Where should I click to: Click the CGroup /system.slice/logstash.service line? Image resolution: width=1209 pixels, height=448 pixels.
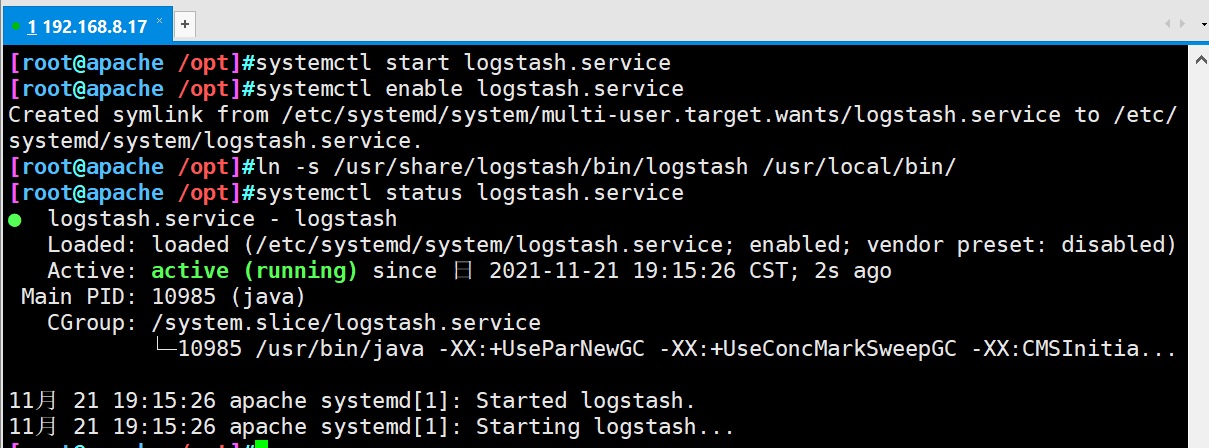[x=294, y=322]
